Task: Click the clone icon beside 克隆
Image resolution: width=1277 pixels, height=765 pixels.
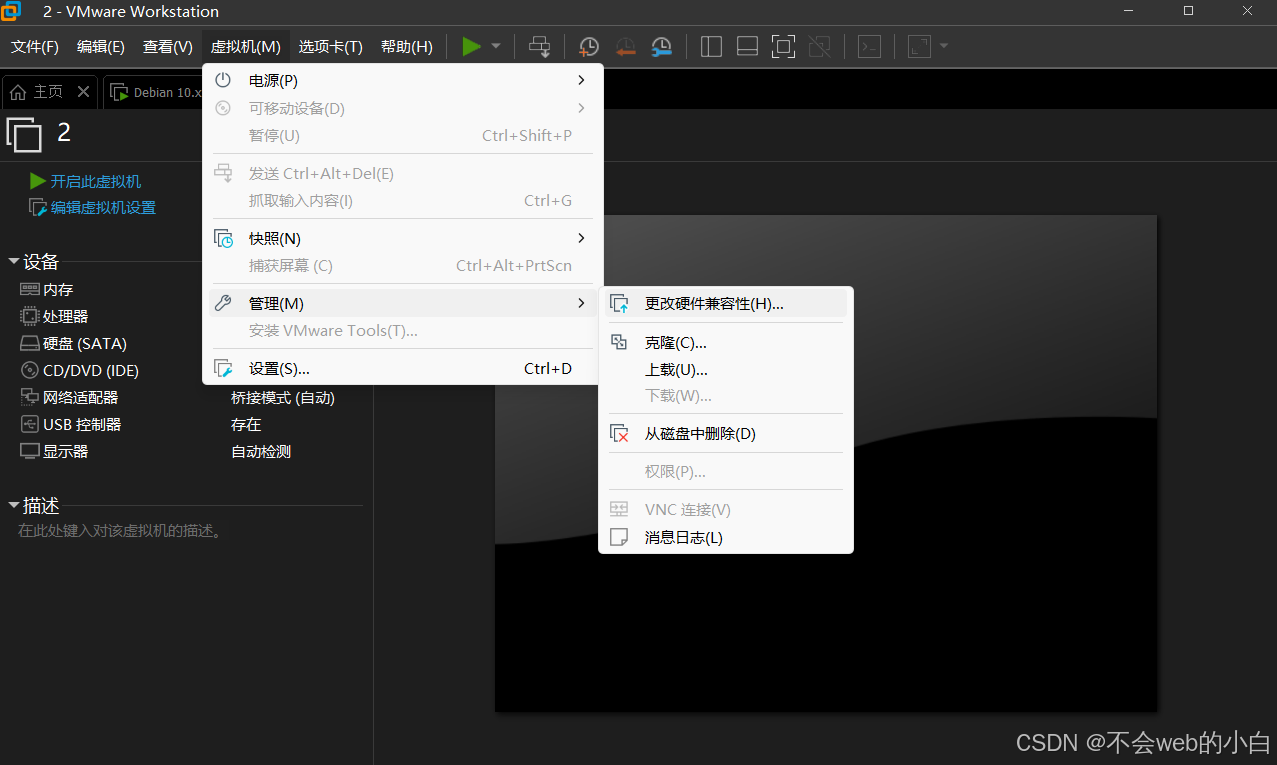Action: click(620, 342)
